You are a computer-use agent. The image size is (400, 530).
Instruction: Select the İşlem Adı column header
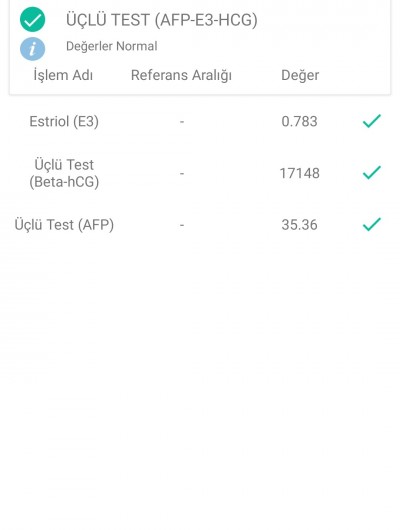[x=63, y=75]
